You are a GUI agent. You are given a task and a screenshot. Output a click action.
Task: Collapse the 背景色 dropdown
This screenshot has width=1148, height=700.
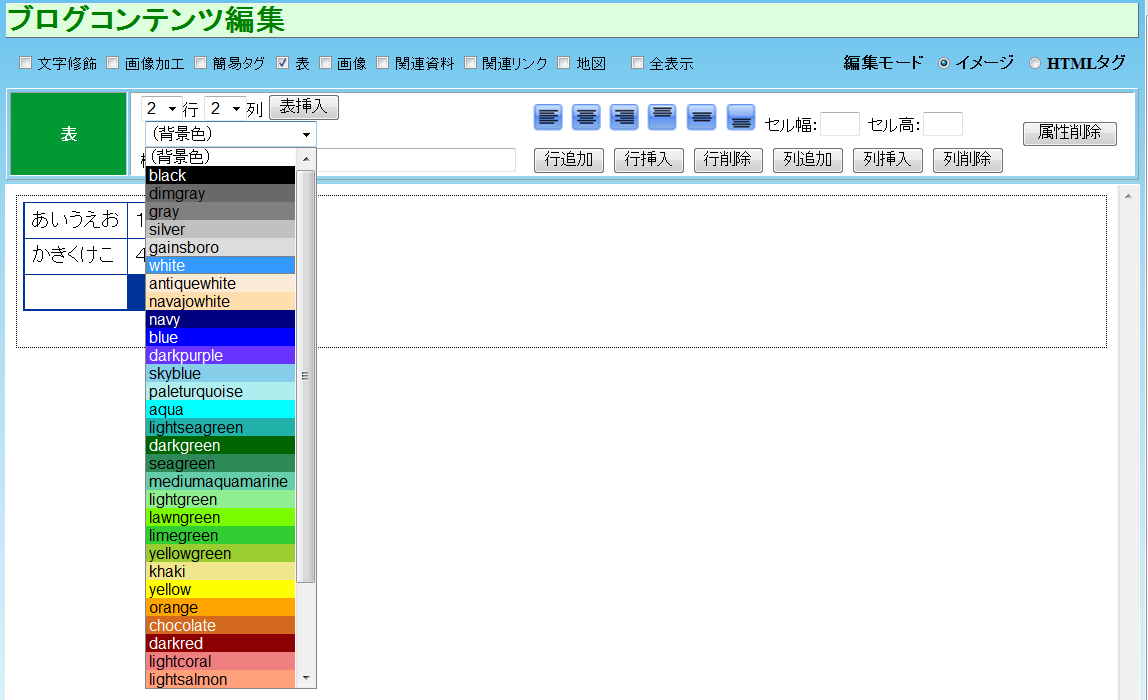pos(231,134)
